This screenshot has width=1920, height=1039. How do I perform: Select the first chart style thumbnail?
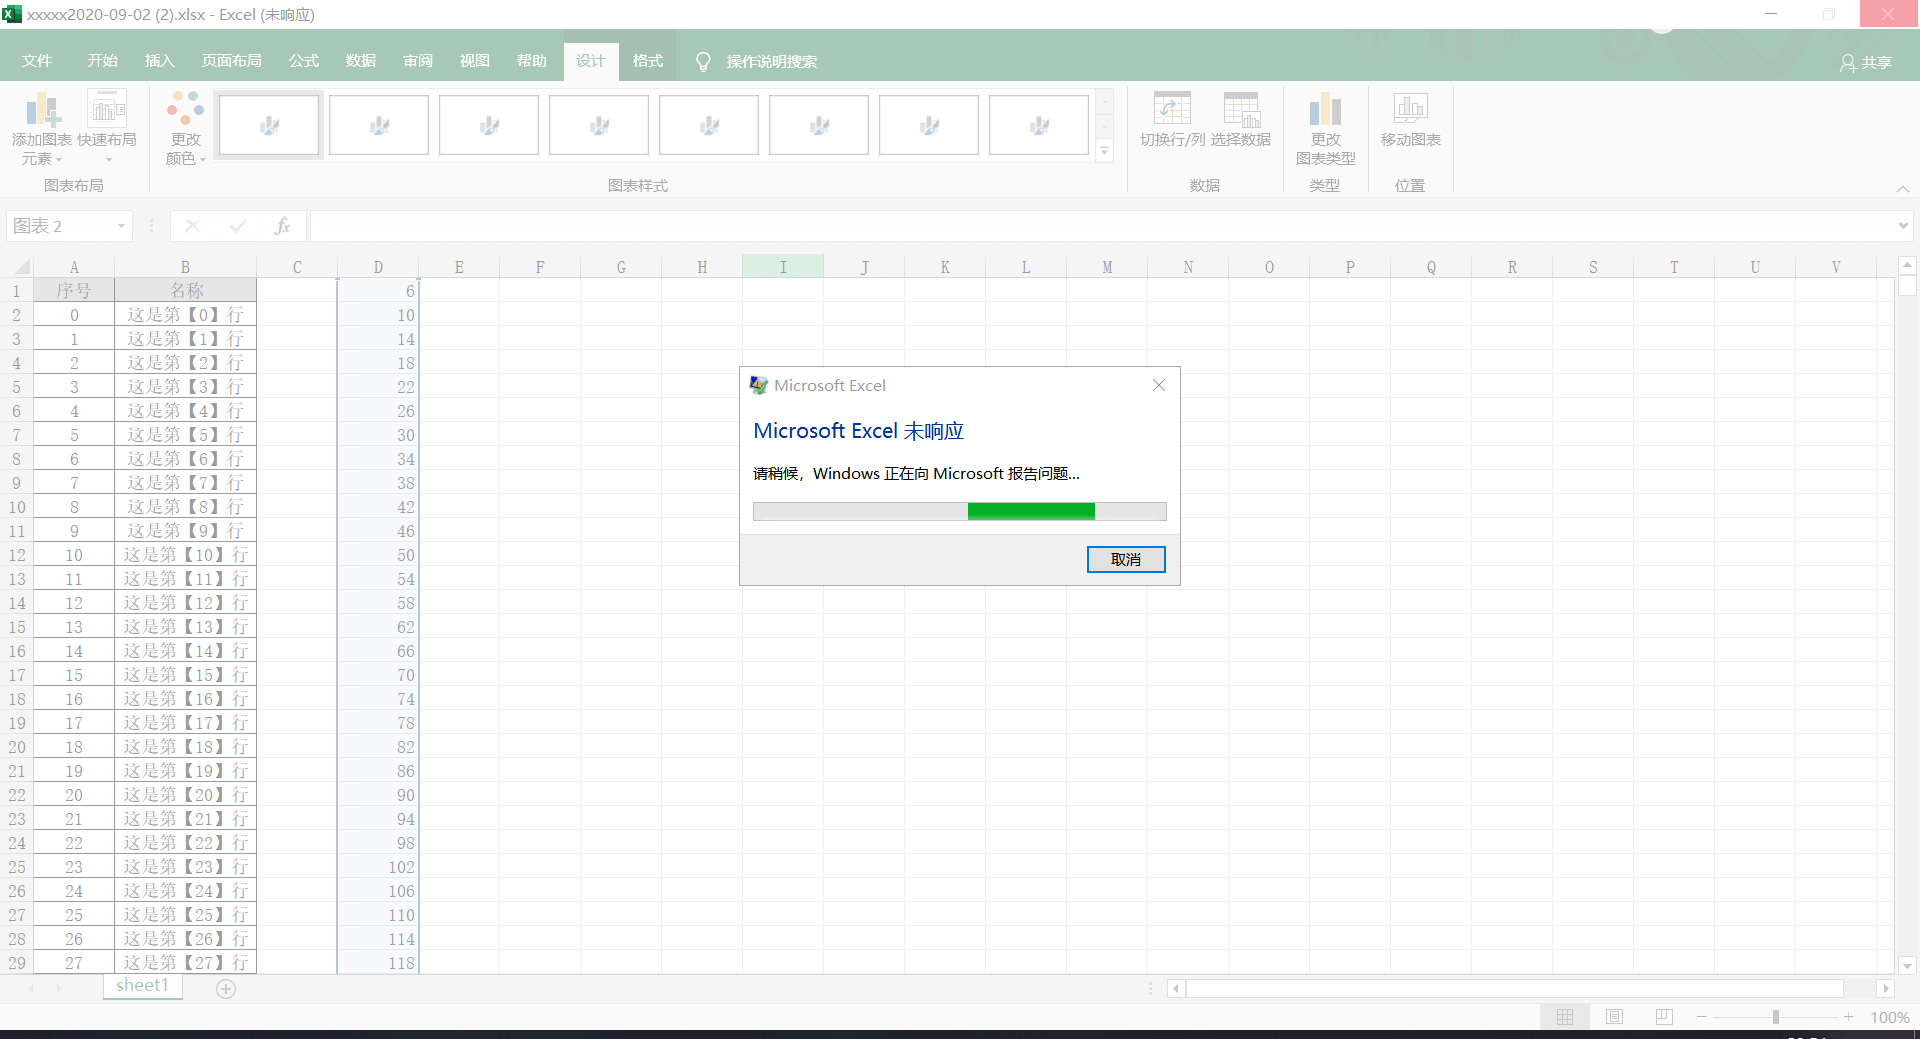coord(269,125)
